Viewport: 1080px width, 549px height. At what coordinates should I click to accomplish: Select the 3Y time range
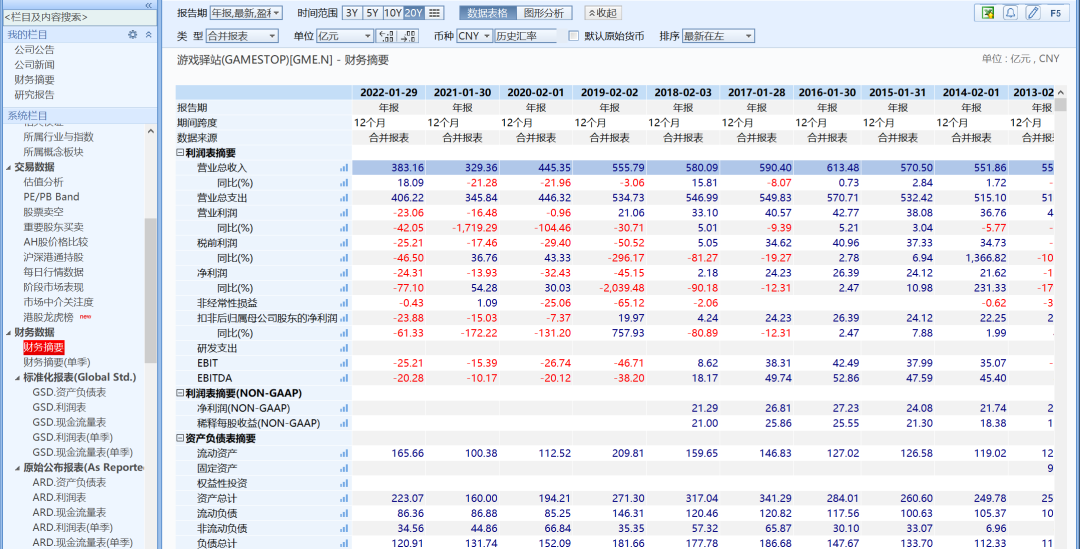click(351, 12)
